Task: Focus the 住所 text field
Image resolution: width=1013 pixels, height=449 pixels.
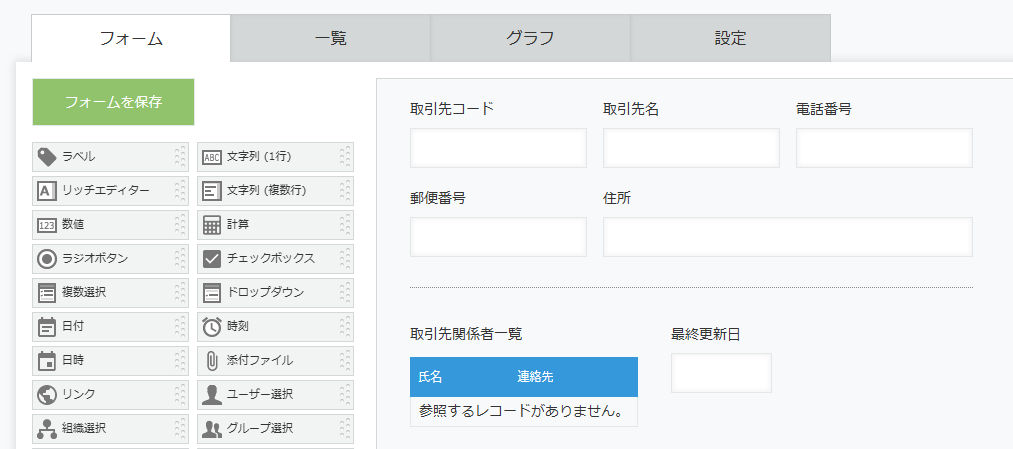Action: tap(788, 237)
